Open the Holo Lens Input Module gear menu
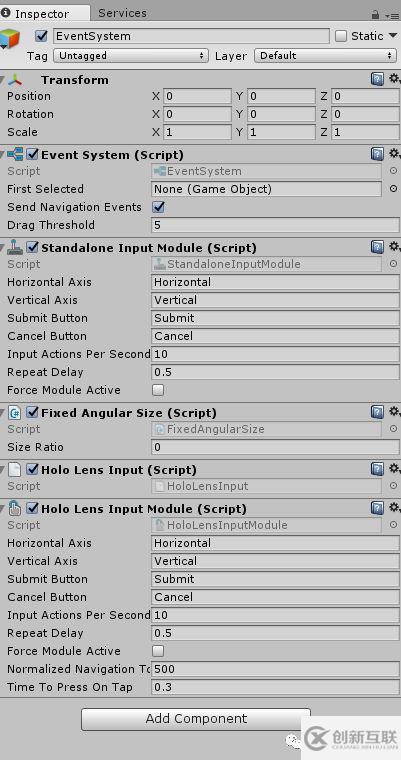Screen dimensions: 401x760 pos(394,507)
